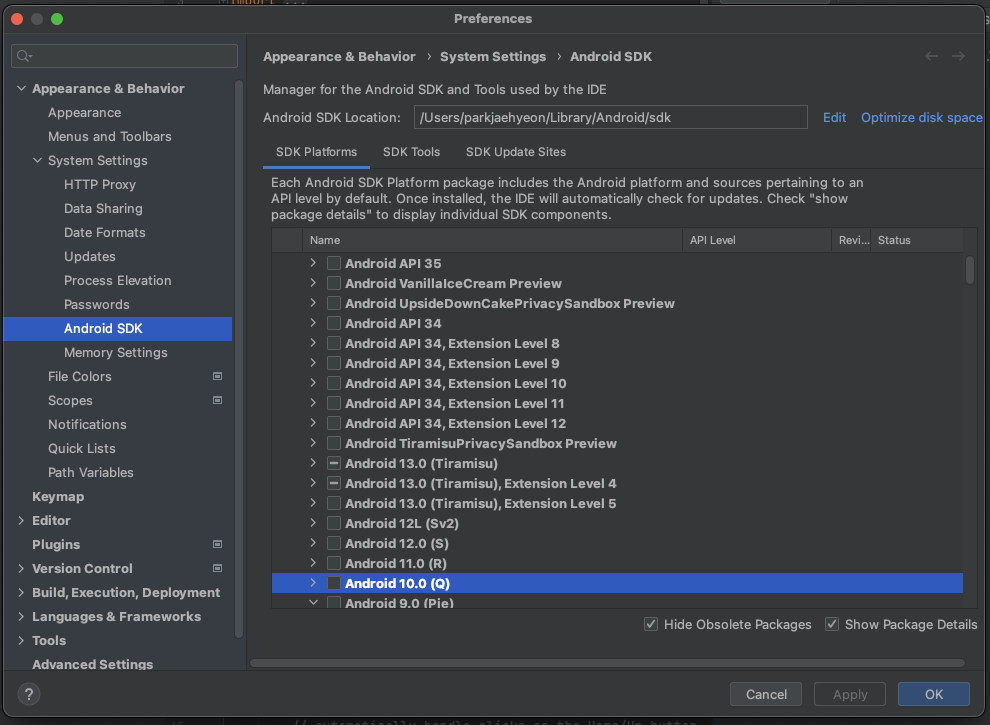Click the settings icon beside Plugins
The height and width of the screenshot is (725, 990).
coord(217,544)
